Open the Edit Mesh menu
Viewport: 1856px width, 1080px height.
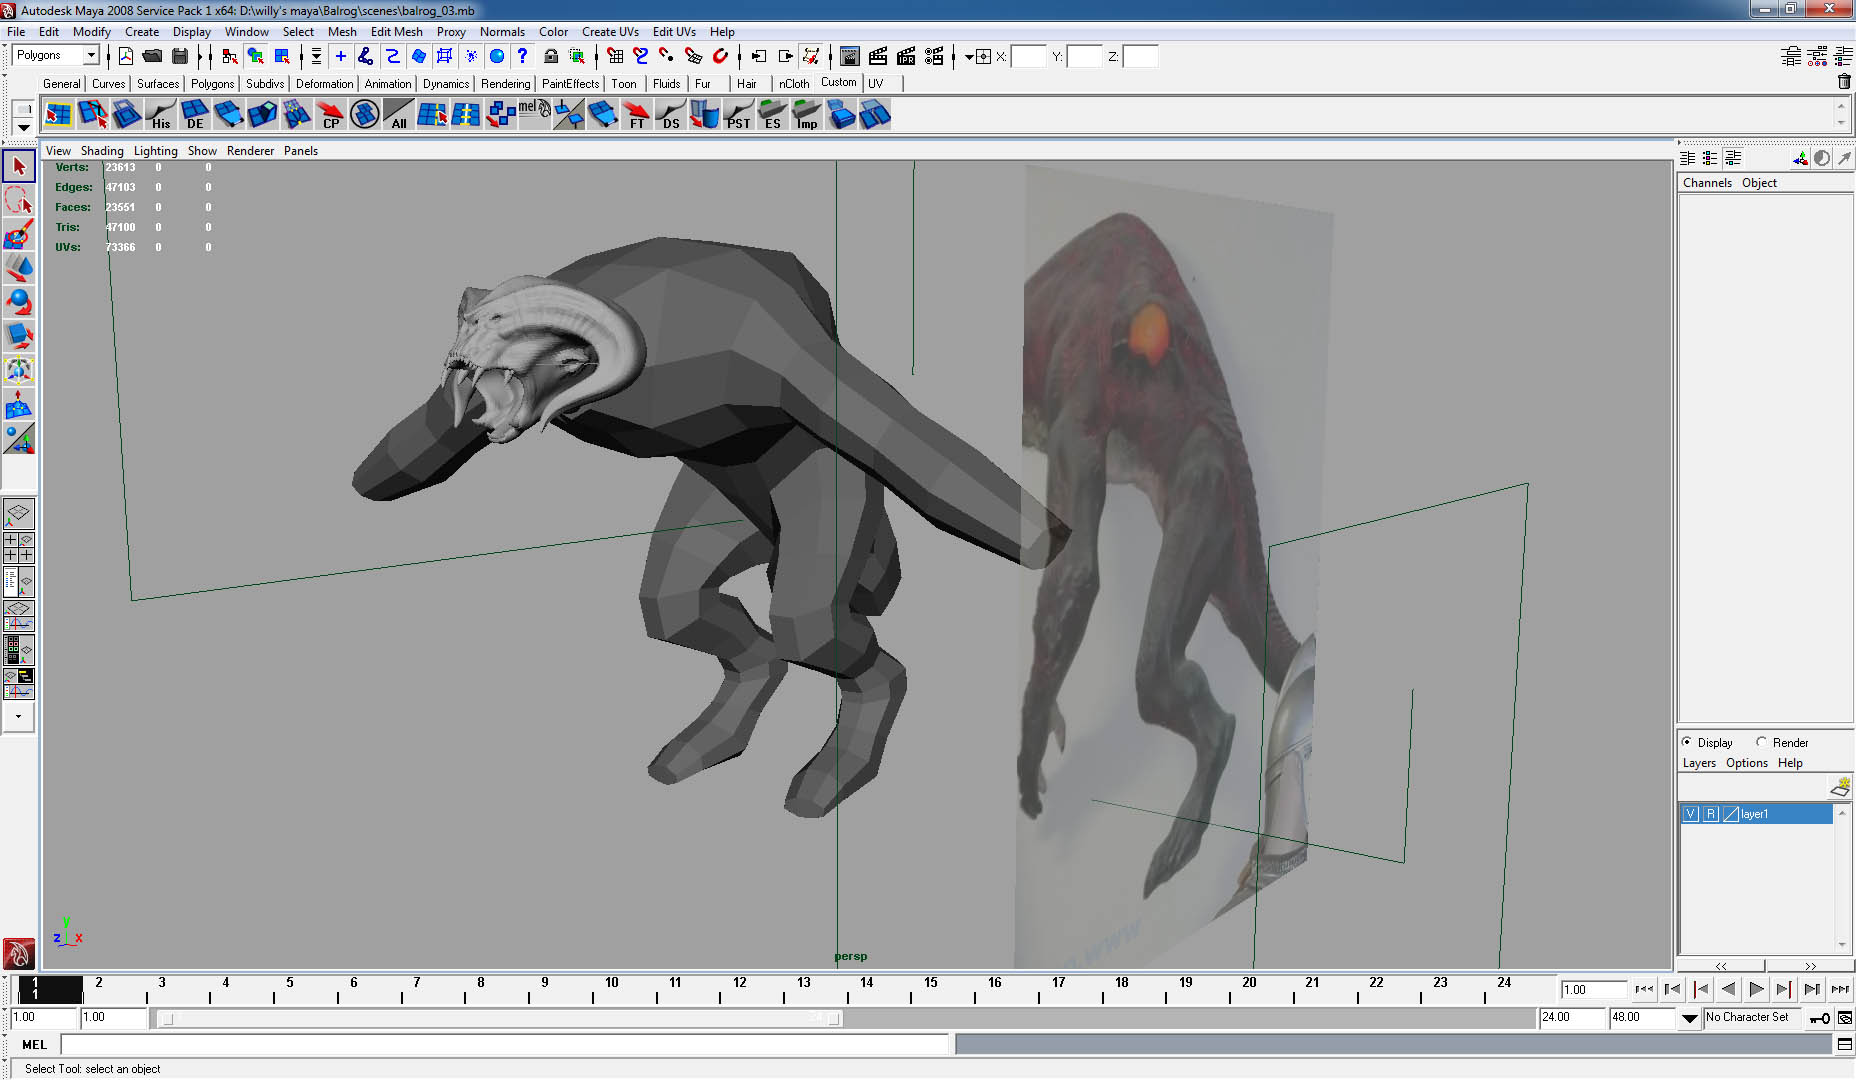coord(396,31)
